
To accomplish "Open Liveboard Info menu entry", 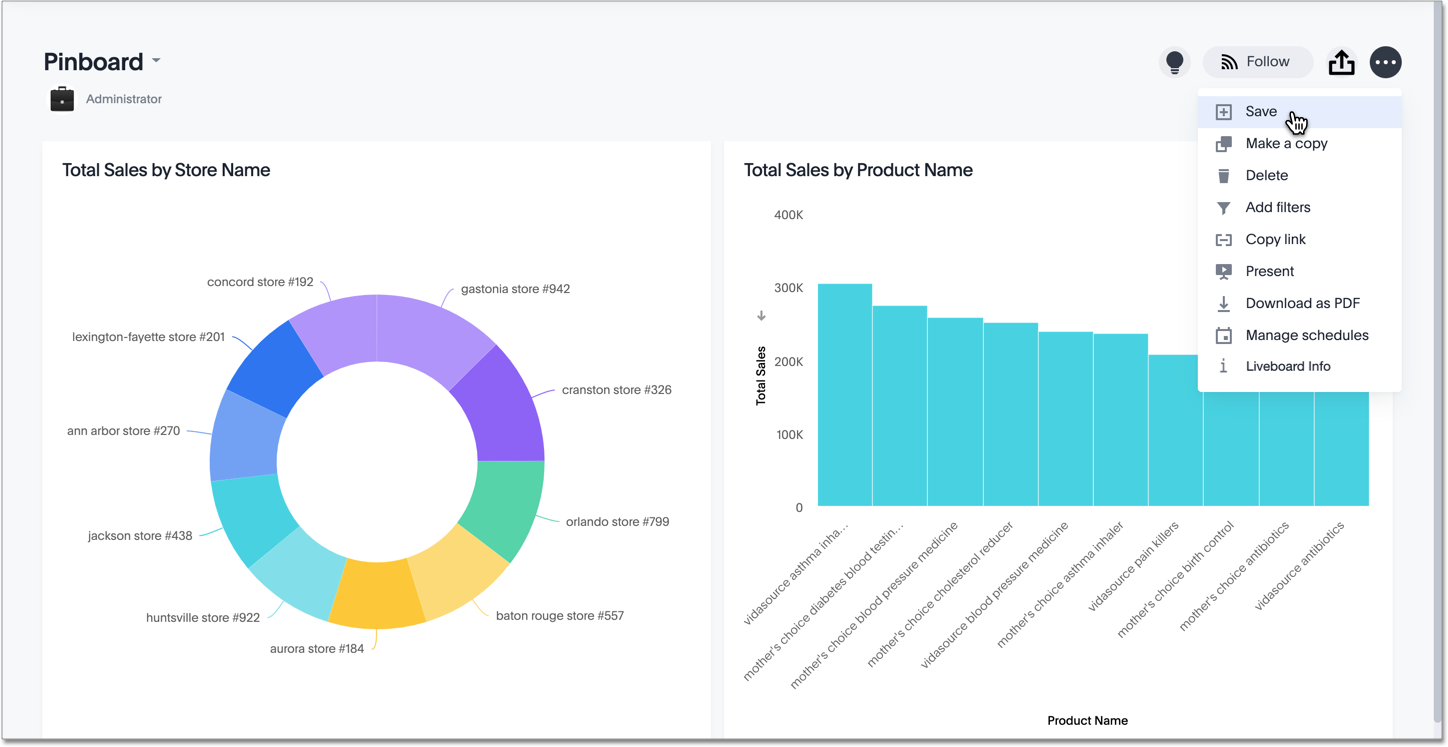I will [1287, 366].
